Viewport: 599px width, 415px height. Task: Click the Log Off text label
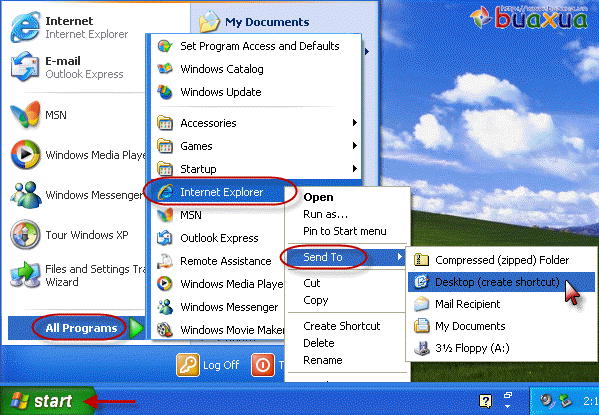[x=221, y=365]
